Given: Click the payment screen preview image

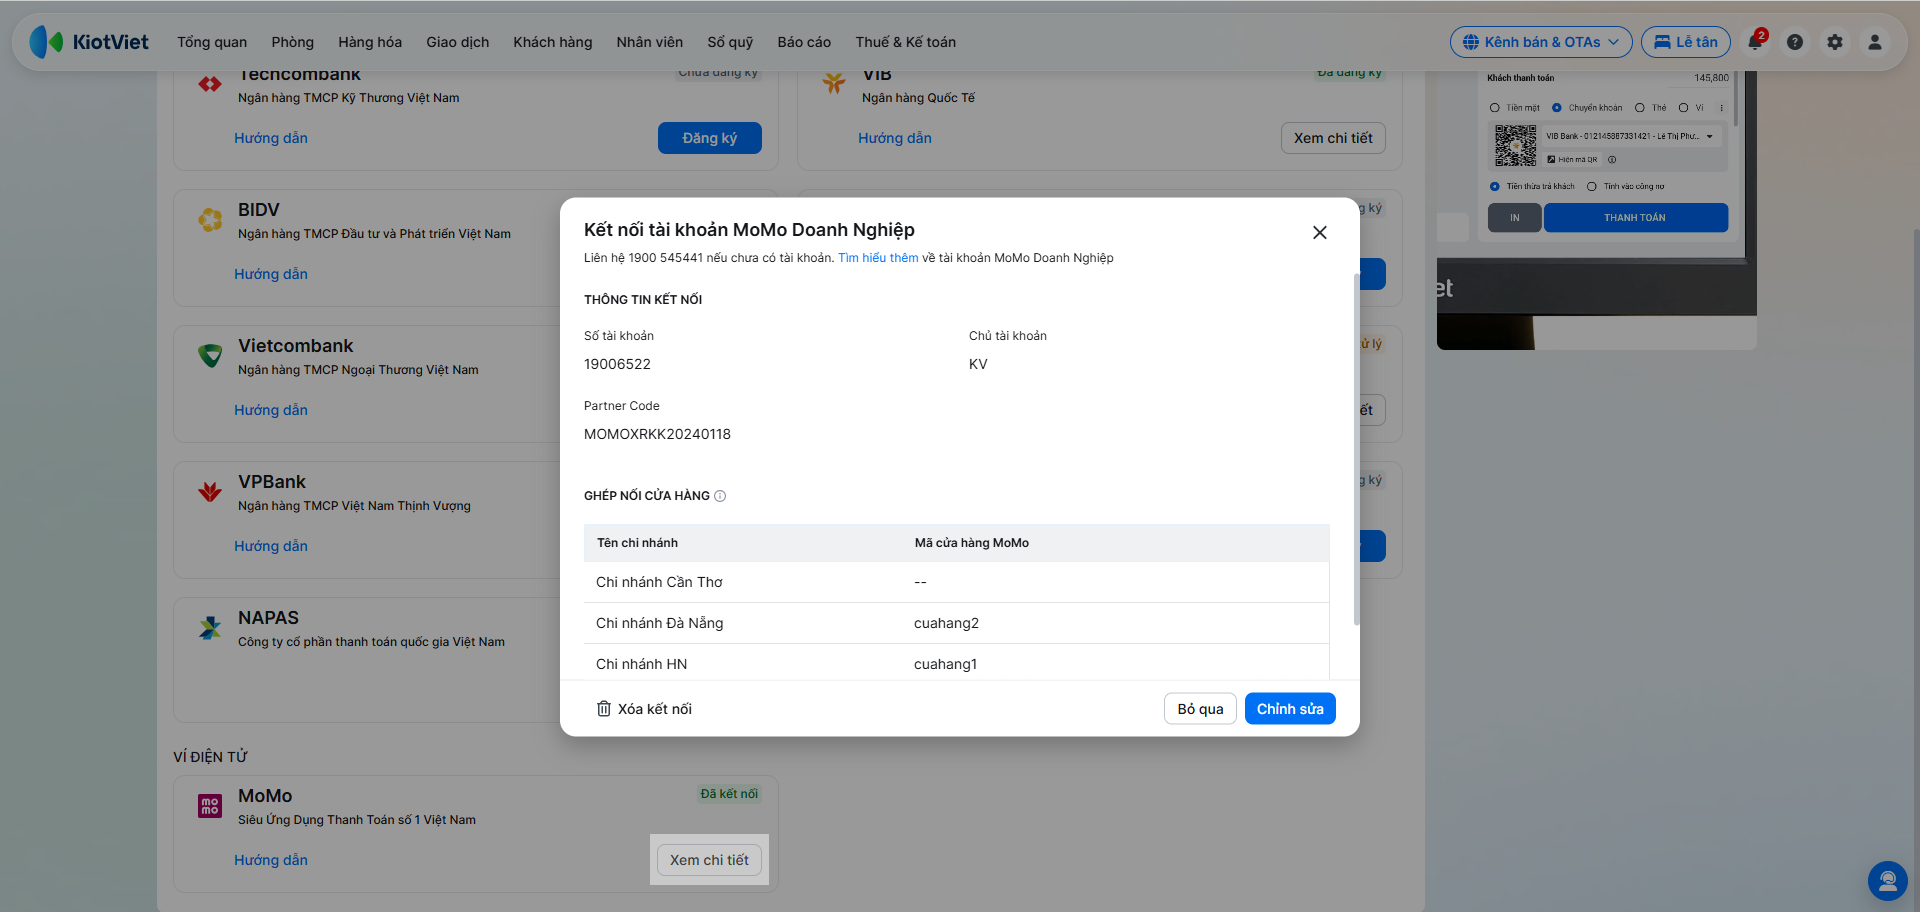Looking at the screenshot, I should click(x=1597, y=210).
